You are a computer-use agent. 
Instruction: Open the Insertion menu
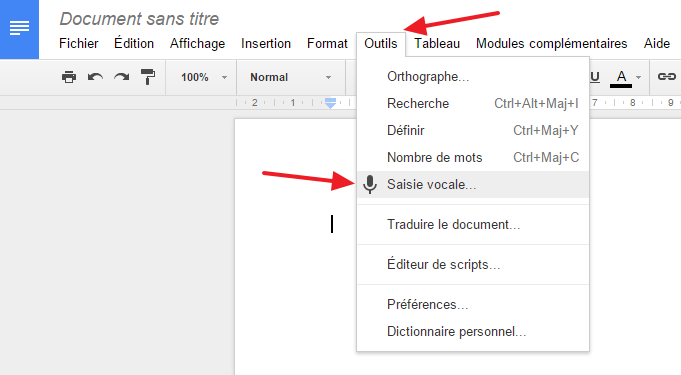pos(266,43)
